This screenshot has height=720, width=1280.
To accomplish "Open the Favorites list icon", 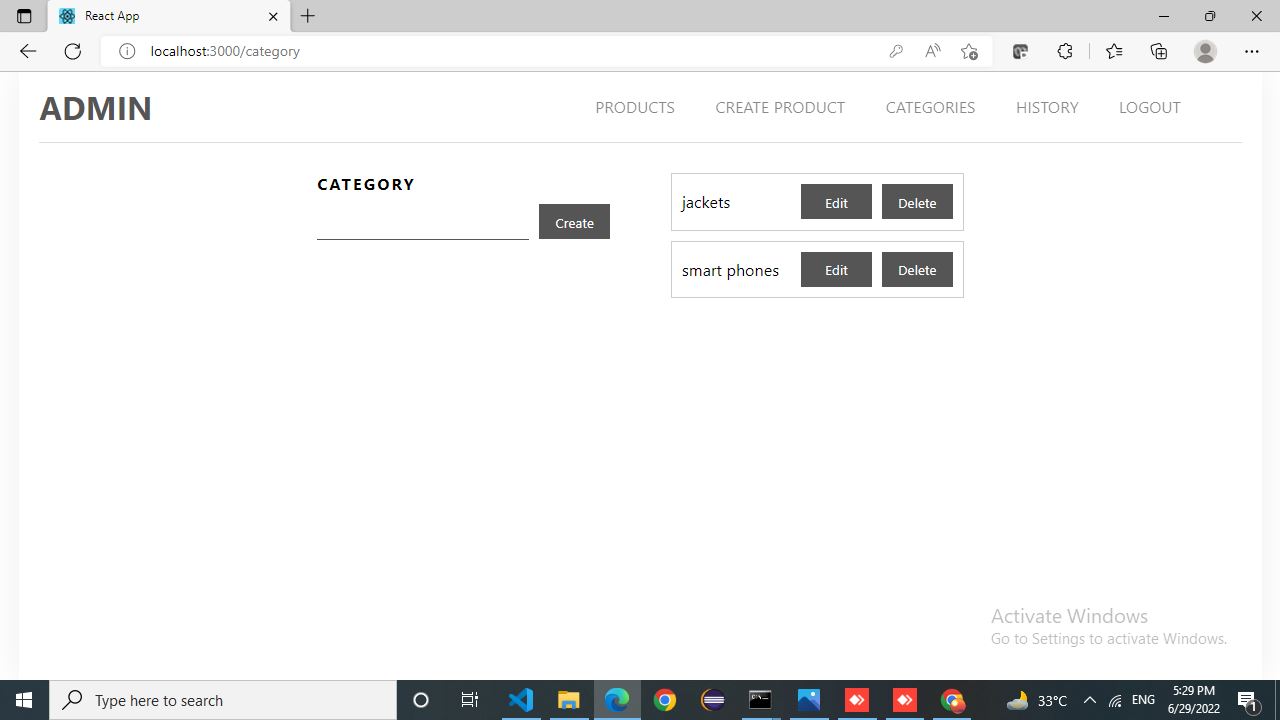I will click(1114, 51).
